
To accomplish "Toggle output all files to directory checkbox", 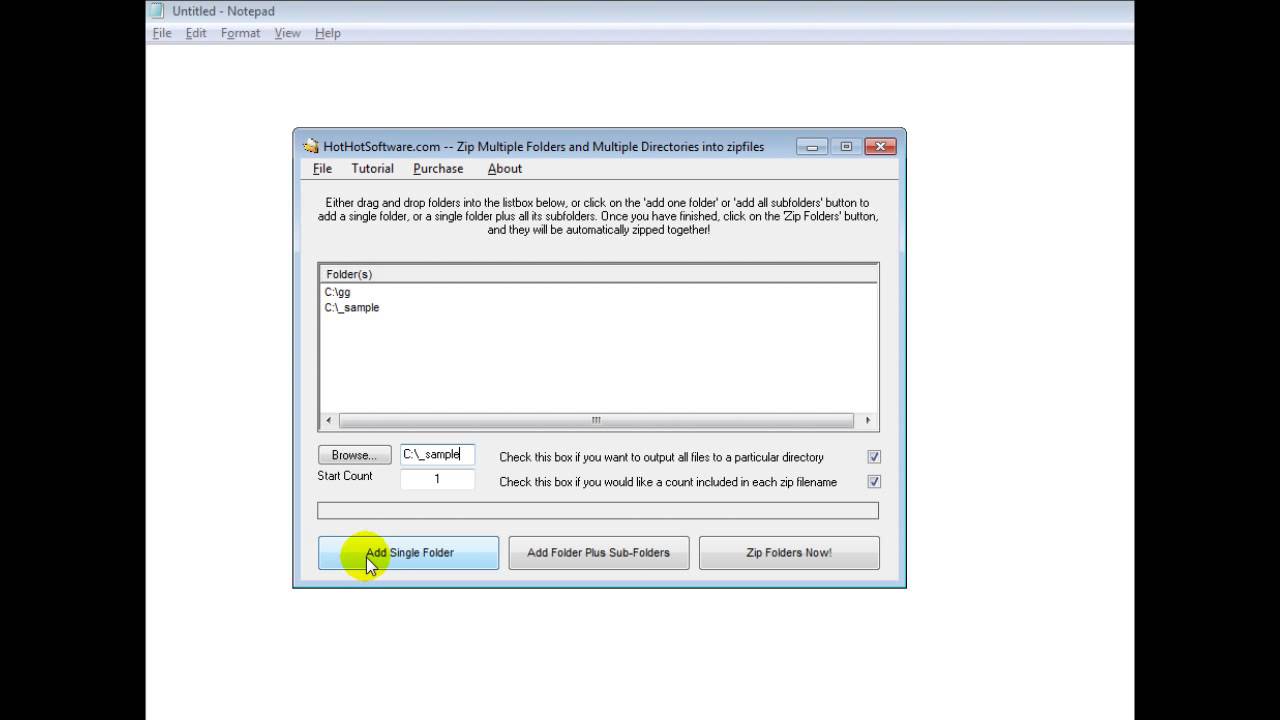I will [x=874, y=457].
